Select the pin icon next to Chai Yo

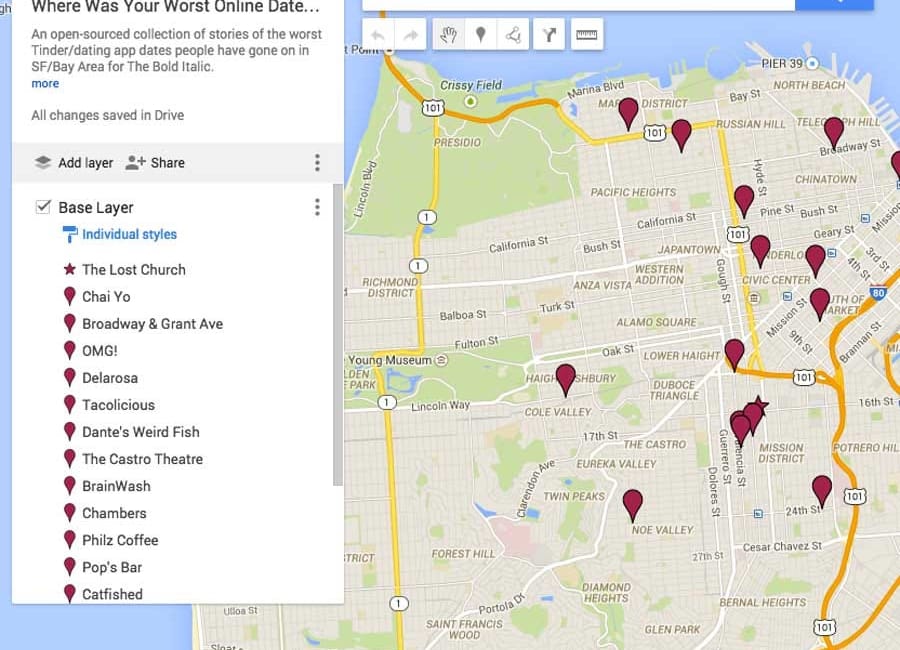click(69, 296)
